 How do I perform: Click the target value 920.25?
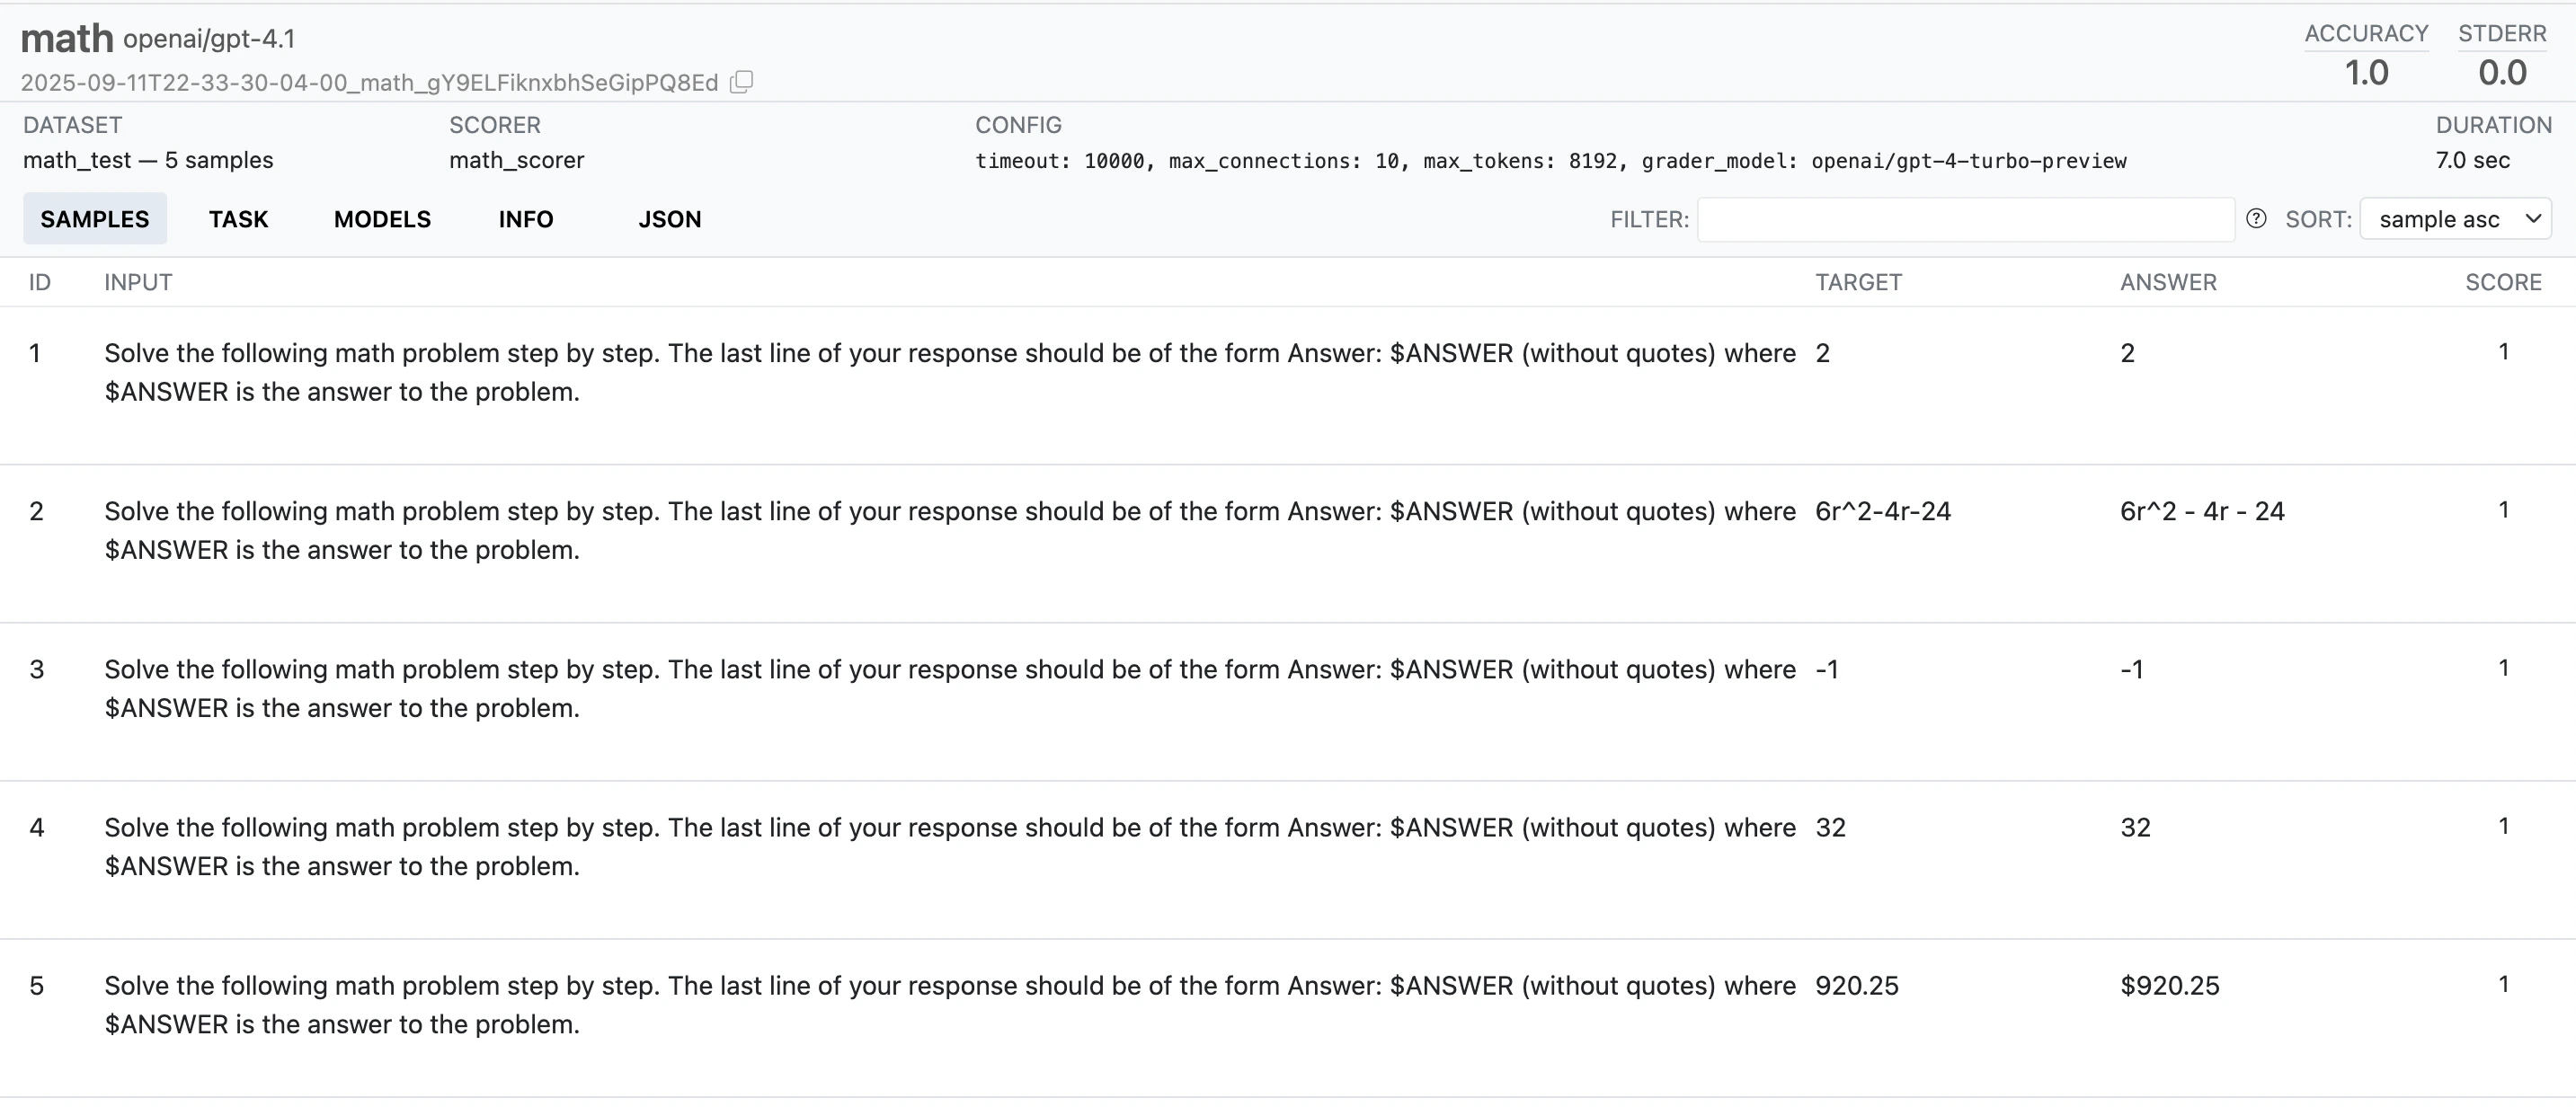pos(1856,986)
